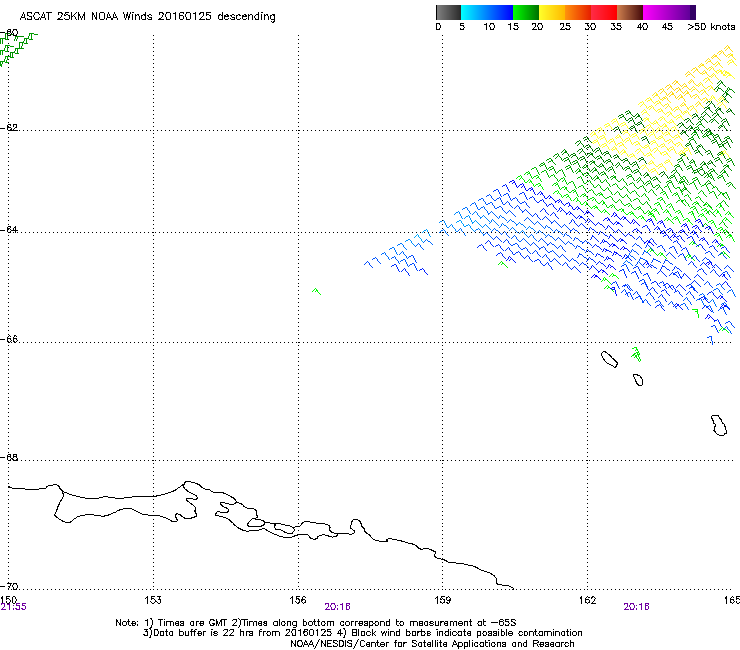
Task: Click the red 30-35 knots legend color
Action: 604,12
